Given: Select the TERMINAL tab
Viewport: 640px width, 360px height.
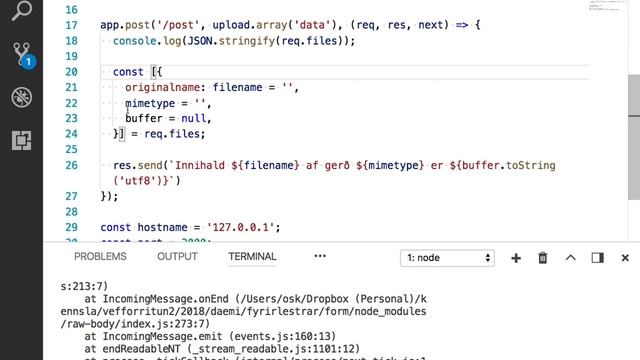Looking at the screenshot, I should [252, 256].
